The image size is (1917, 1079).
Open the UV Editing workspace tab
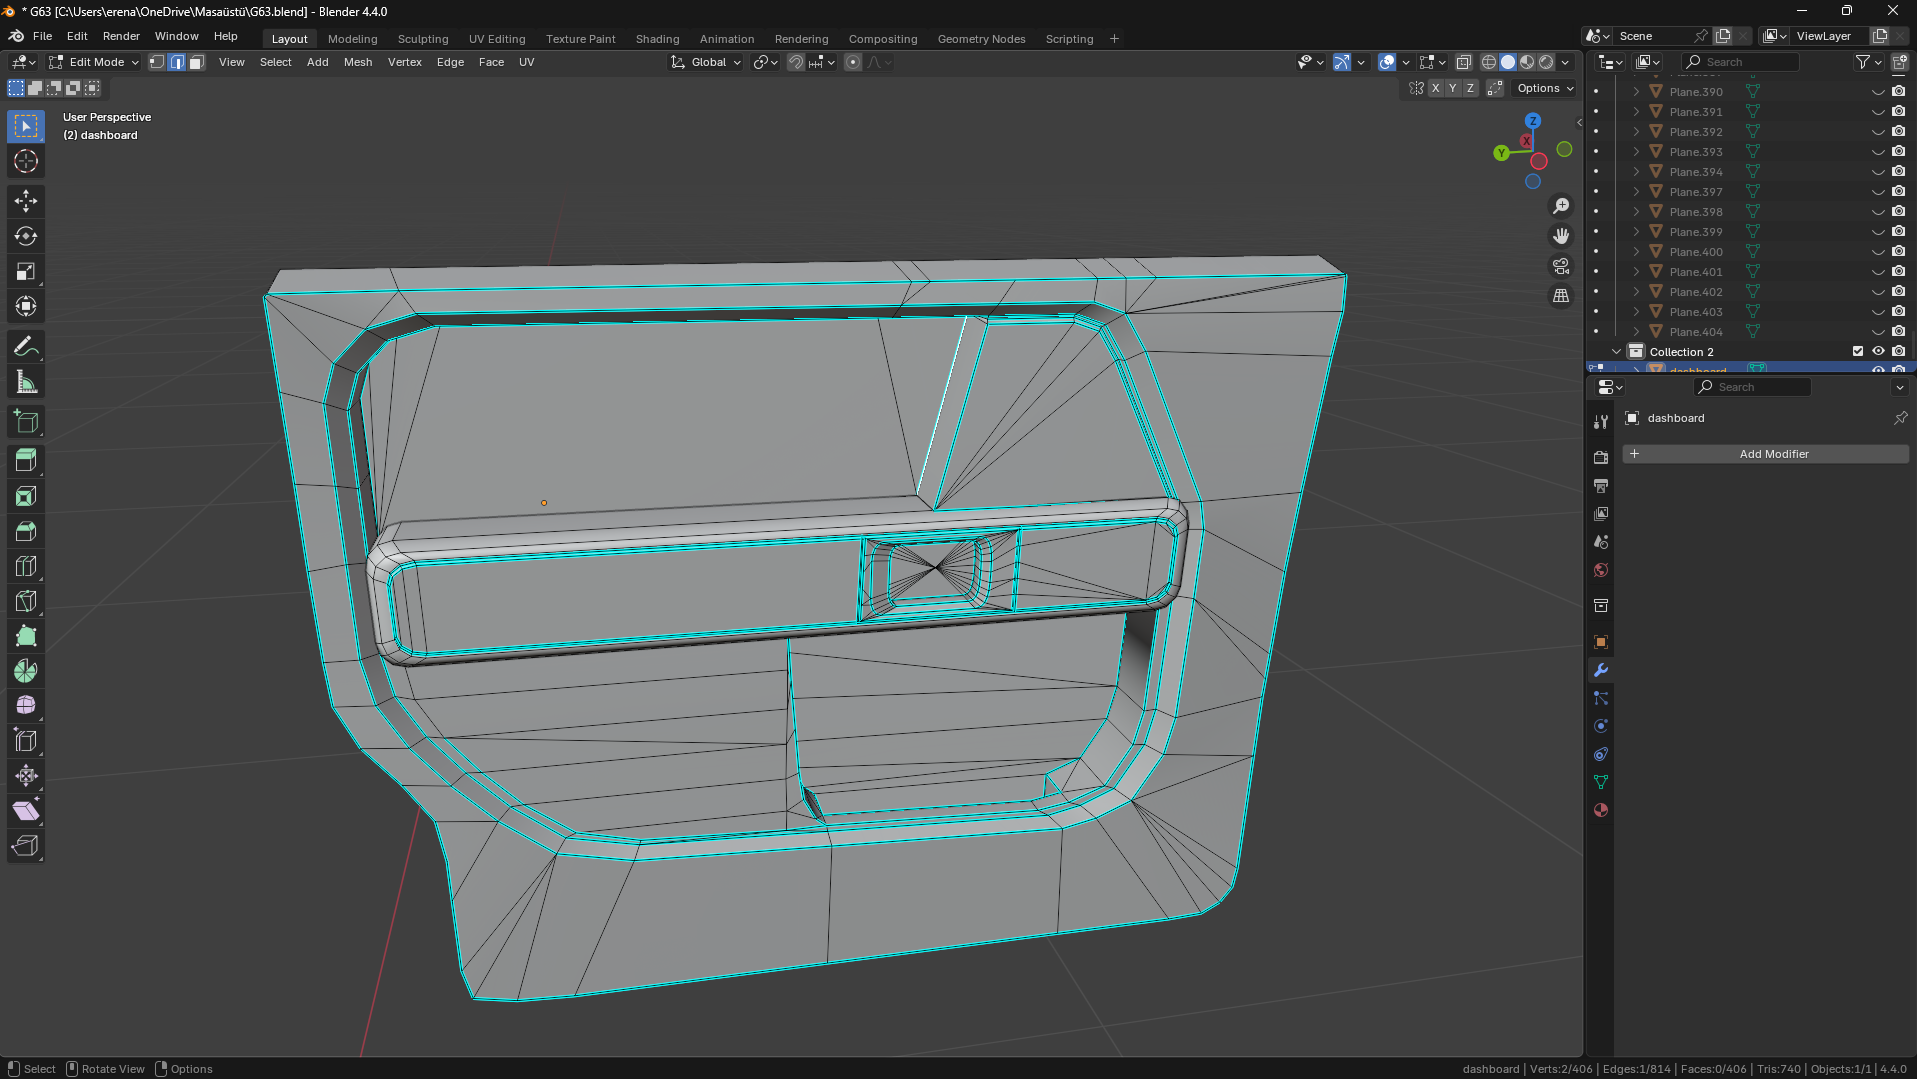coord(496,39)
